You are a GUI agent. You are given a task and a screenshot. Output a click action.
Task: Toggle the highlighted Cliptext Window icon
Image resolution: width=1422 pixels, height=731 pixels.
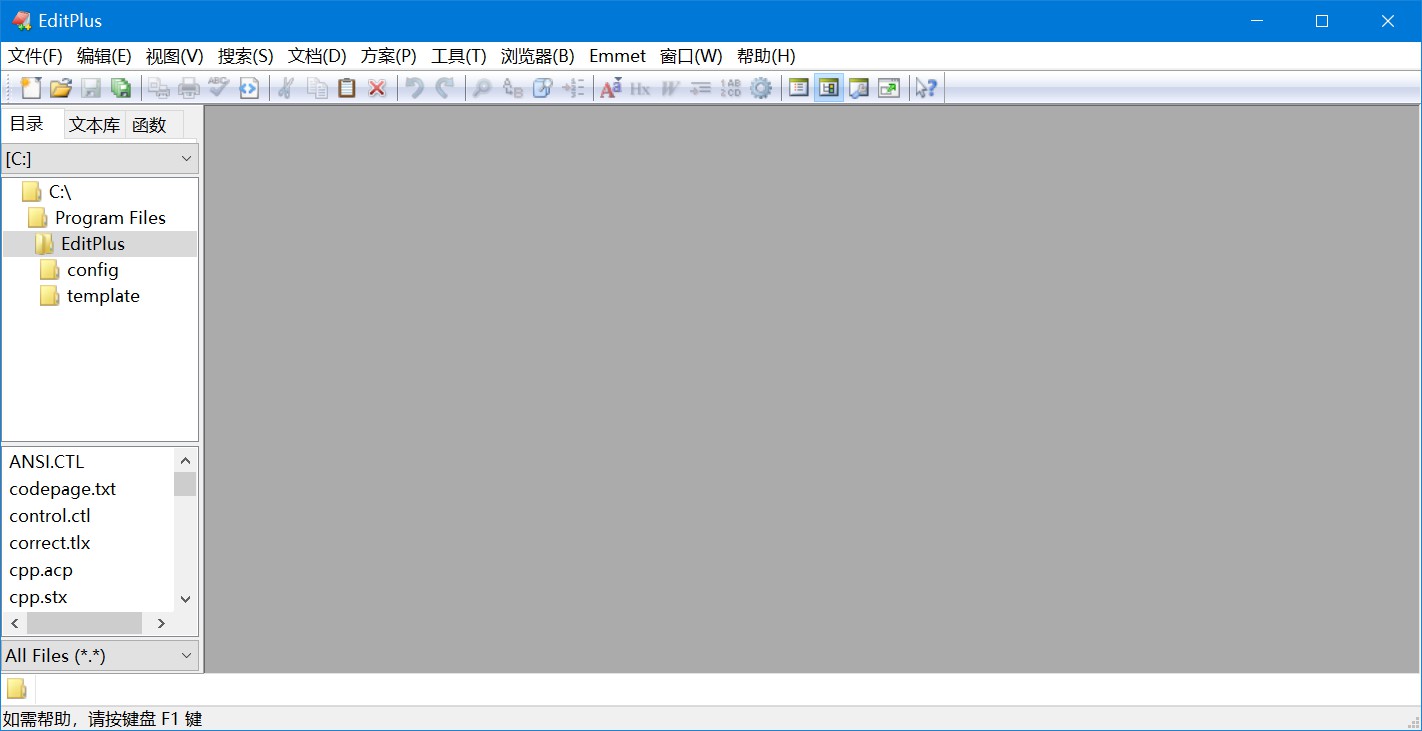828,88
